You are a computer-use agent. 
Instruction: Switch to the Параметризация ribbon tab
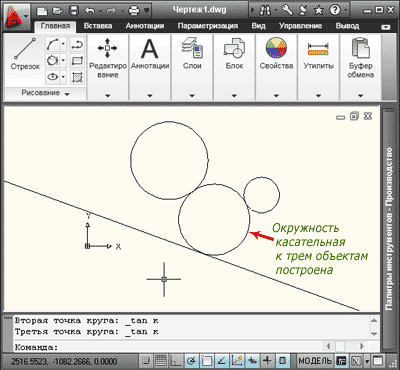pyautogui.click(x=208, y=26)
